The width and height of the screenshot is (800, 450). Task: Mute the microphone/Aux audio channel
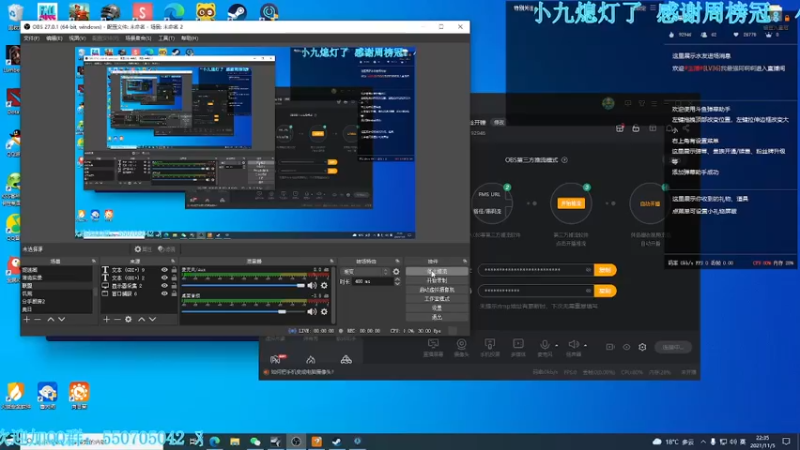[312, 286]
